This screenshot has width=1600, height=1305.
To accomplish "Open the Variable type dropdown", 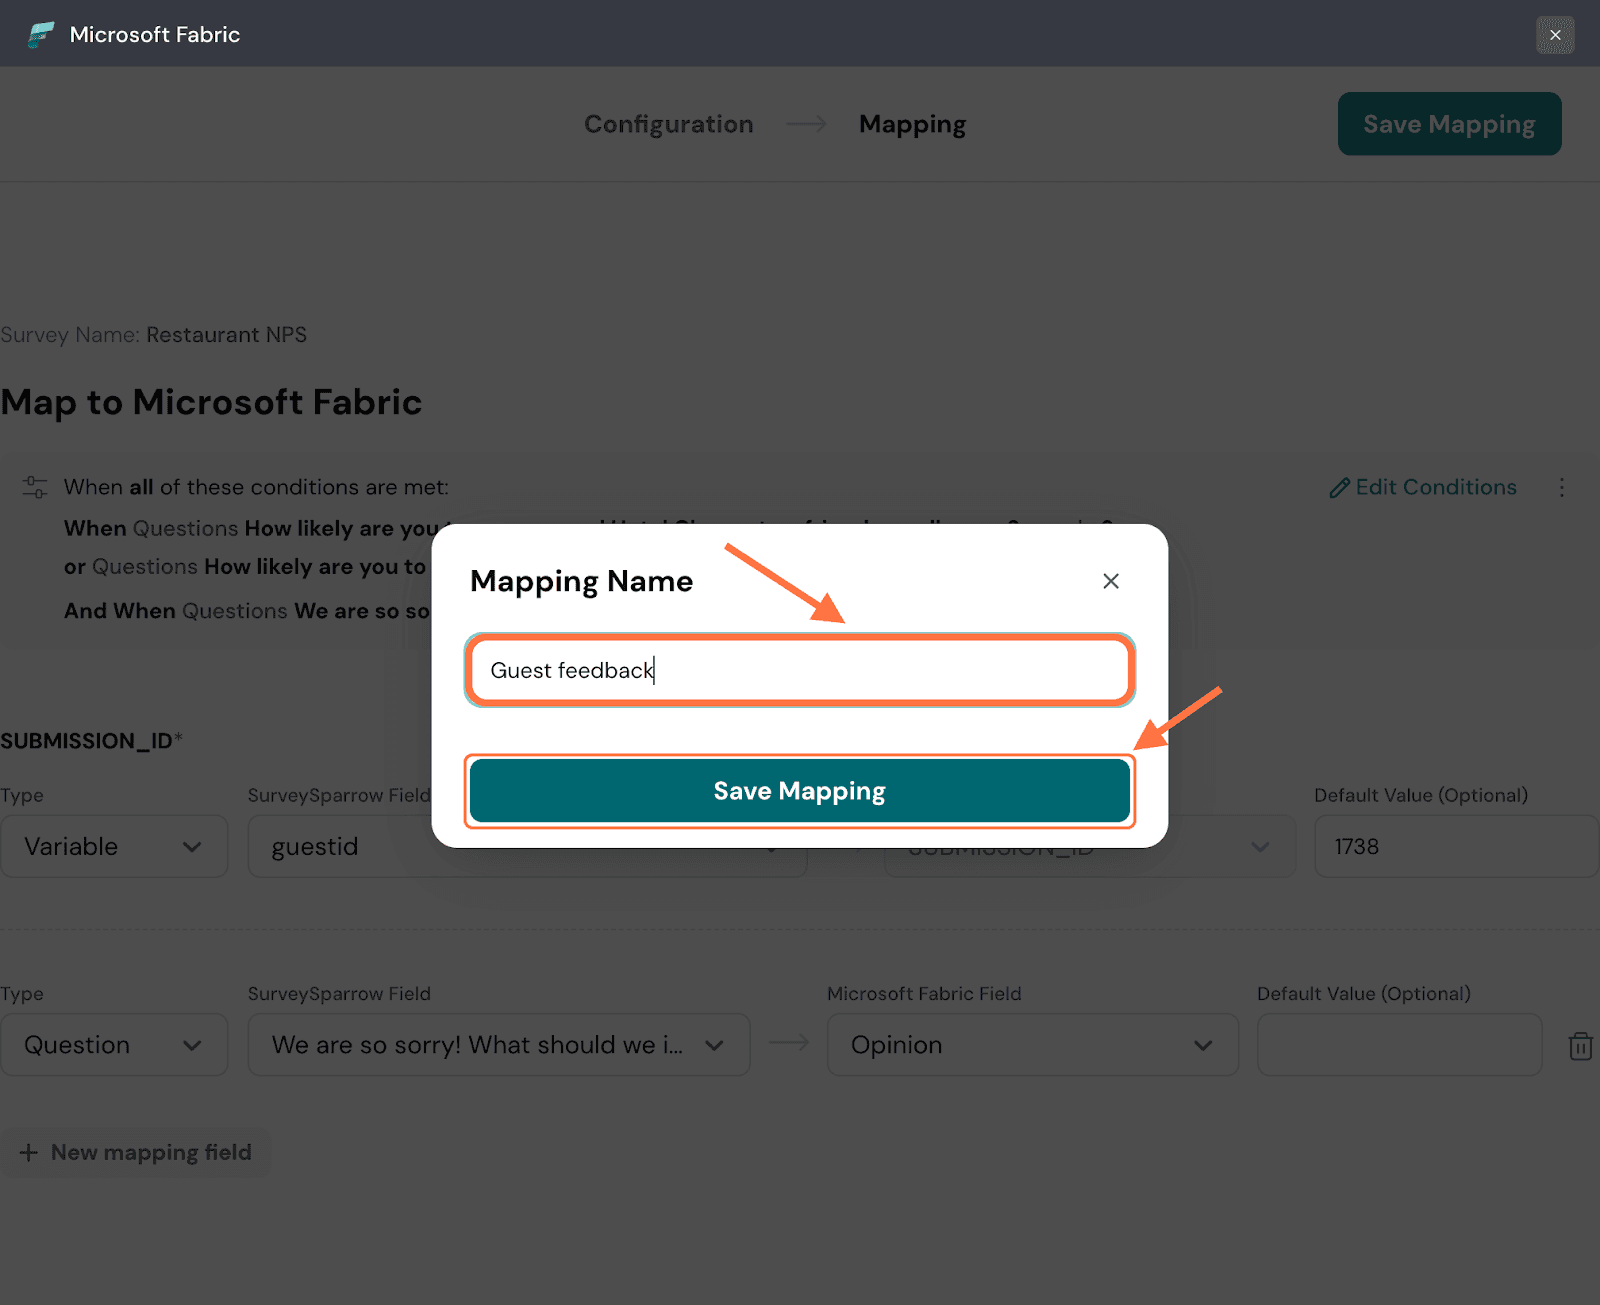I will pos(114,847).
